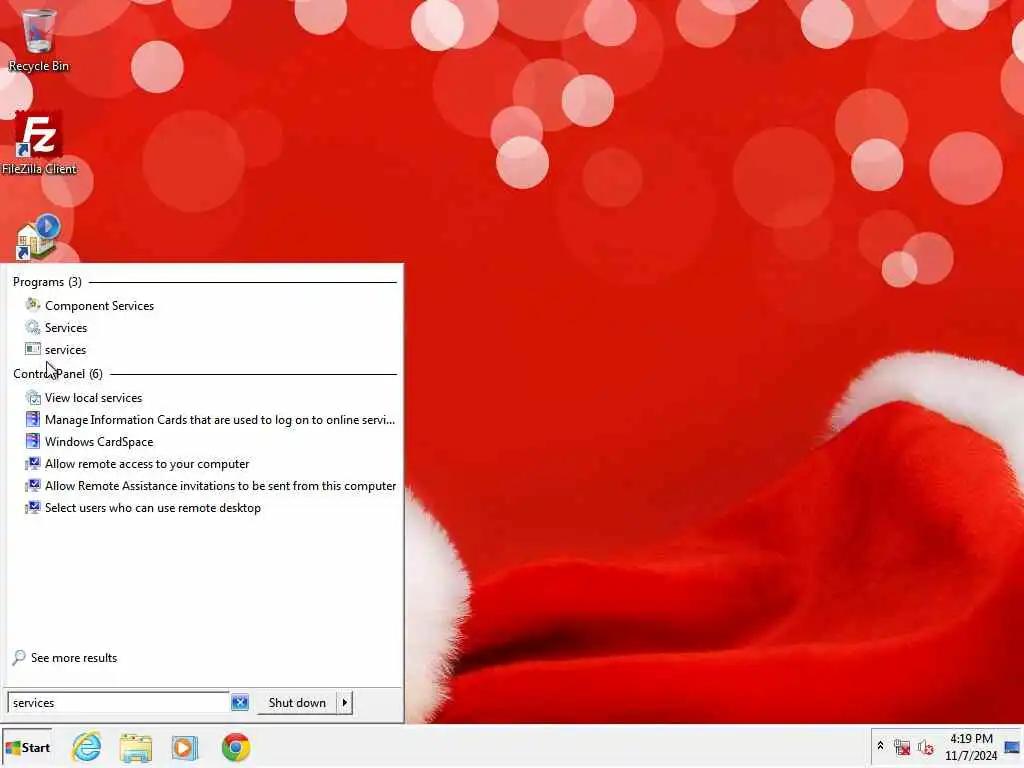The height and width of the screenshot is (768, 1024).
Task: Click the Windows CardSpace icon
Action: point(33,441)
